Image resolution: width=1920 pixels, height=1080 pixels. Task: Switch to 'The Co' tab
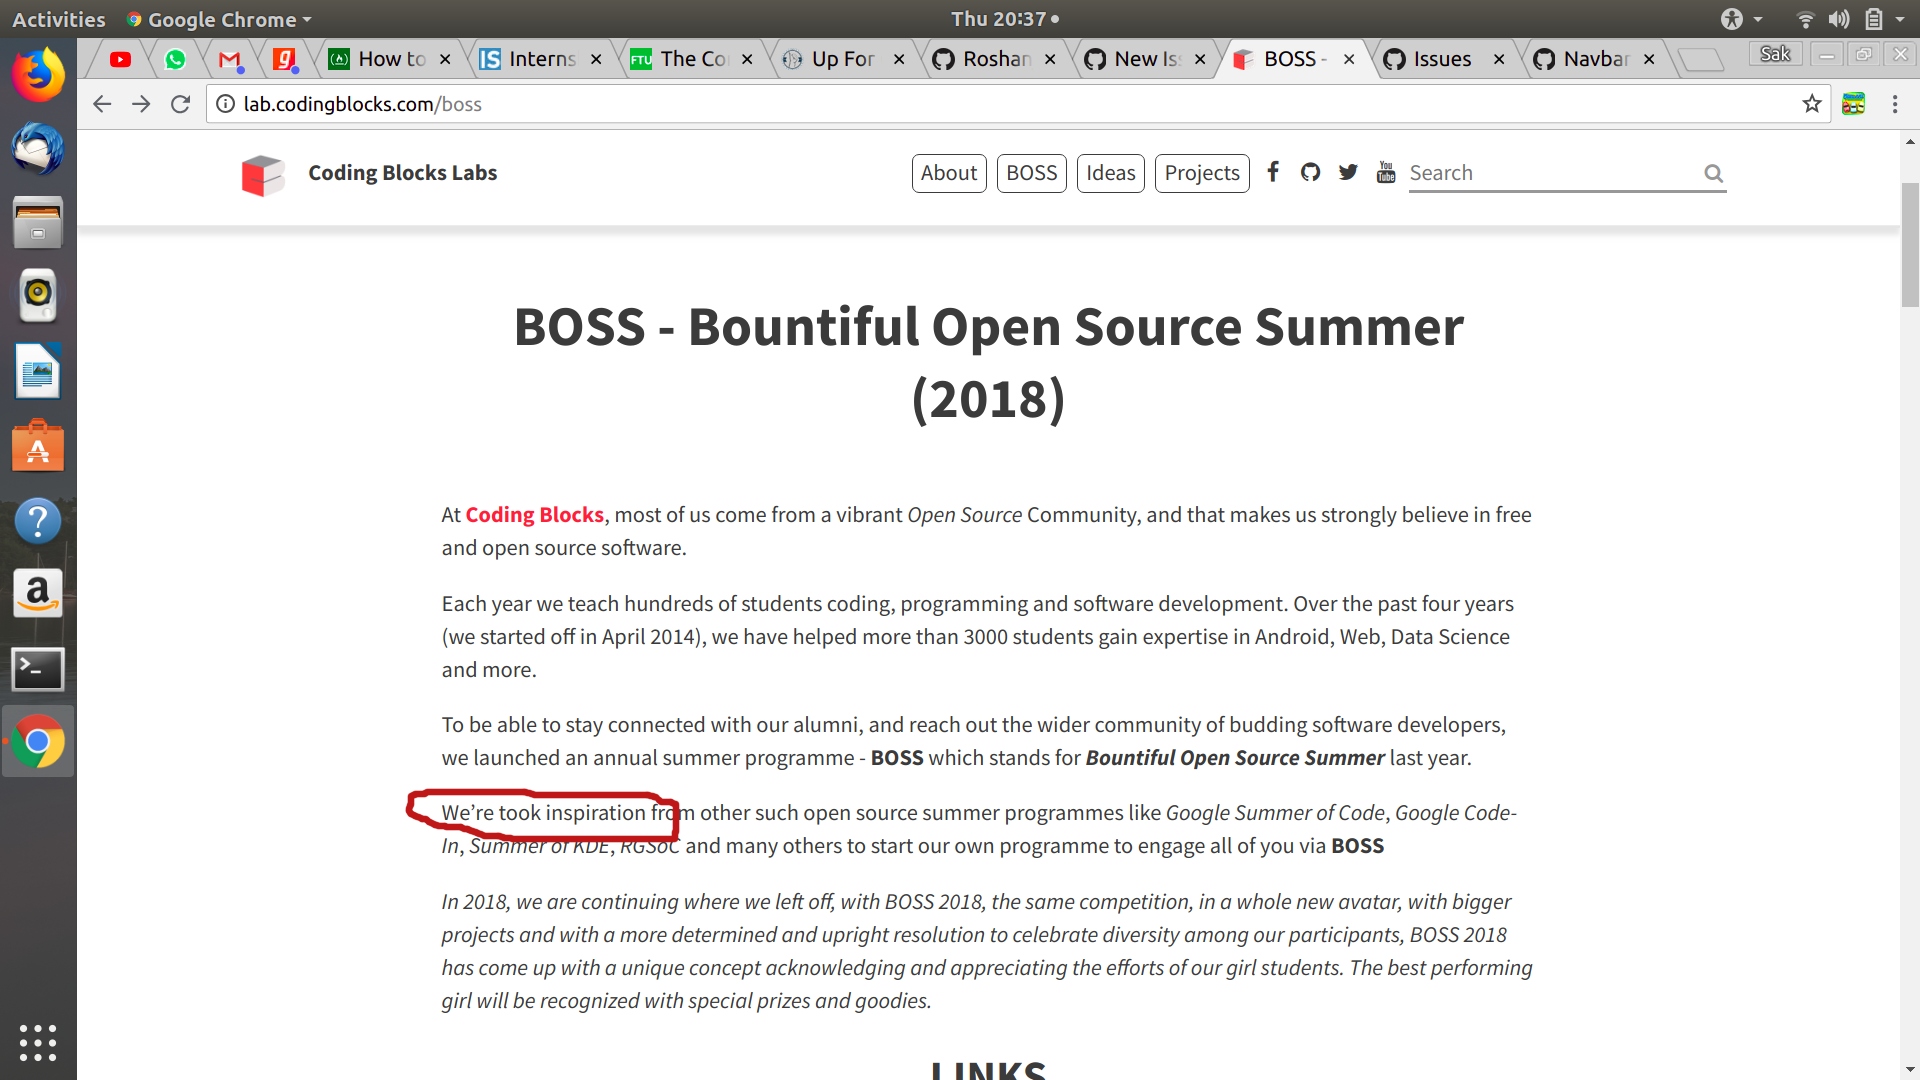coord(692,59)
